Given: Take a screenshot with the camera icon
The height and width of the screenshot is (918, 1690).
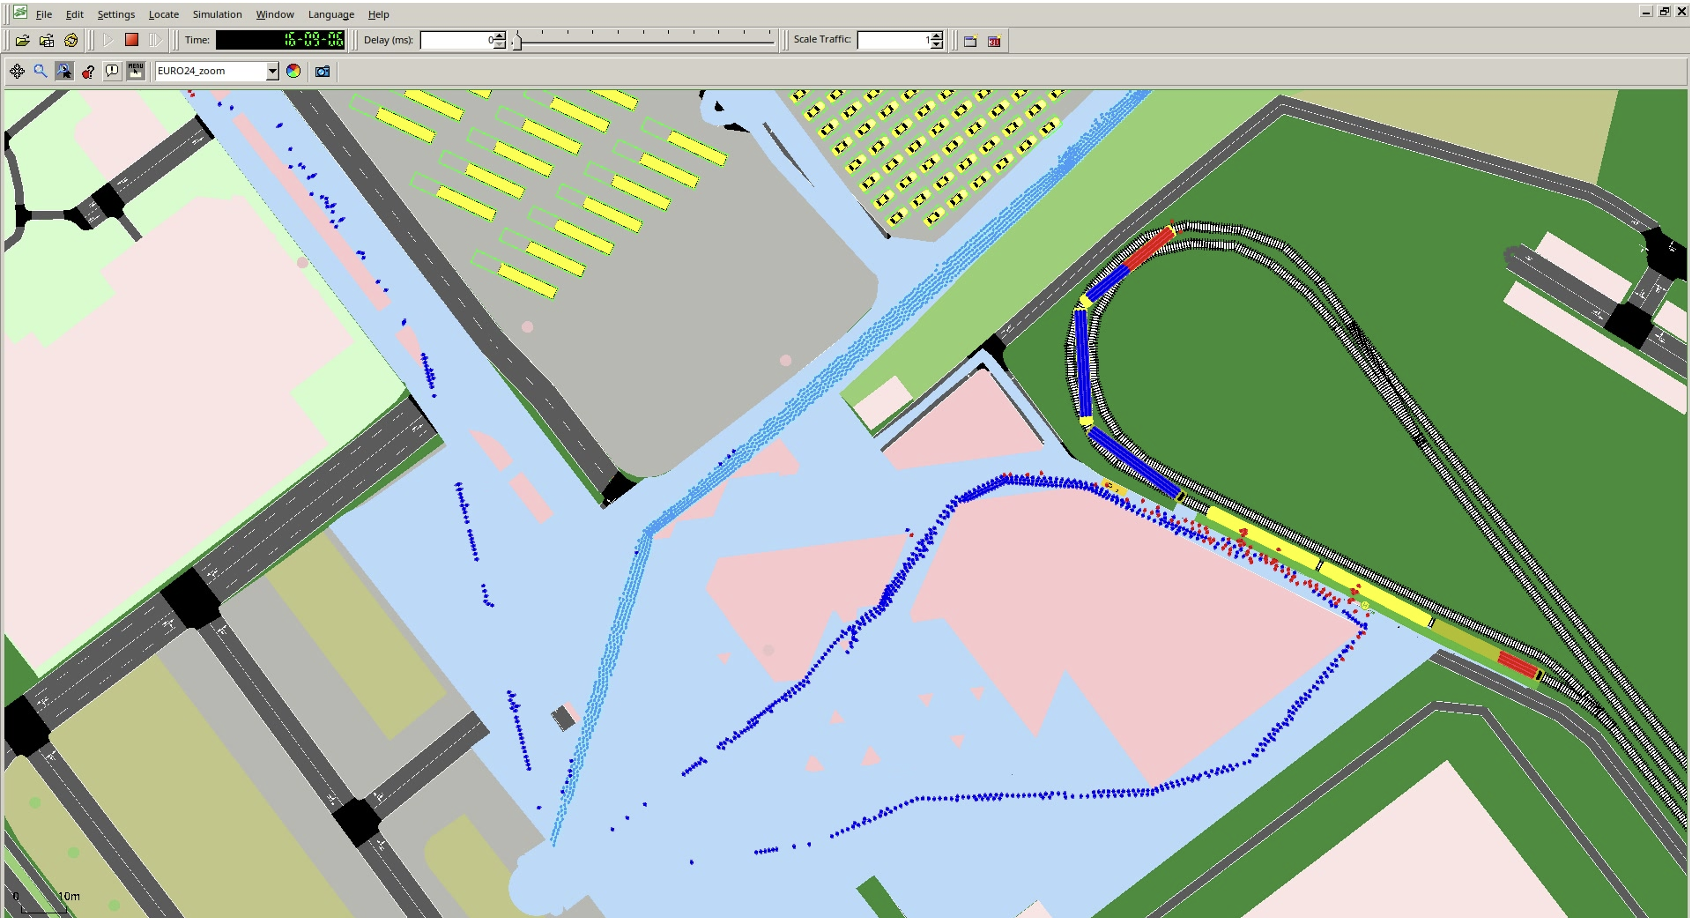Looking at the screenshot, I should (322, 71).
